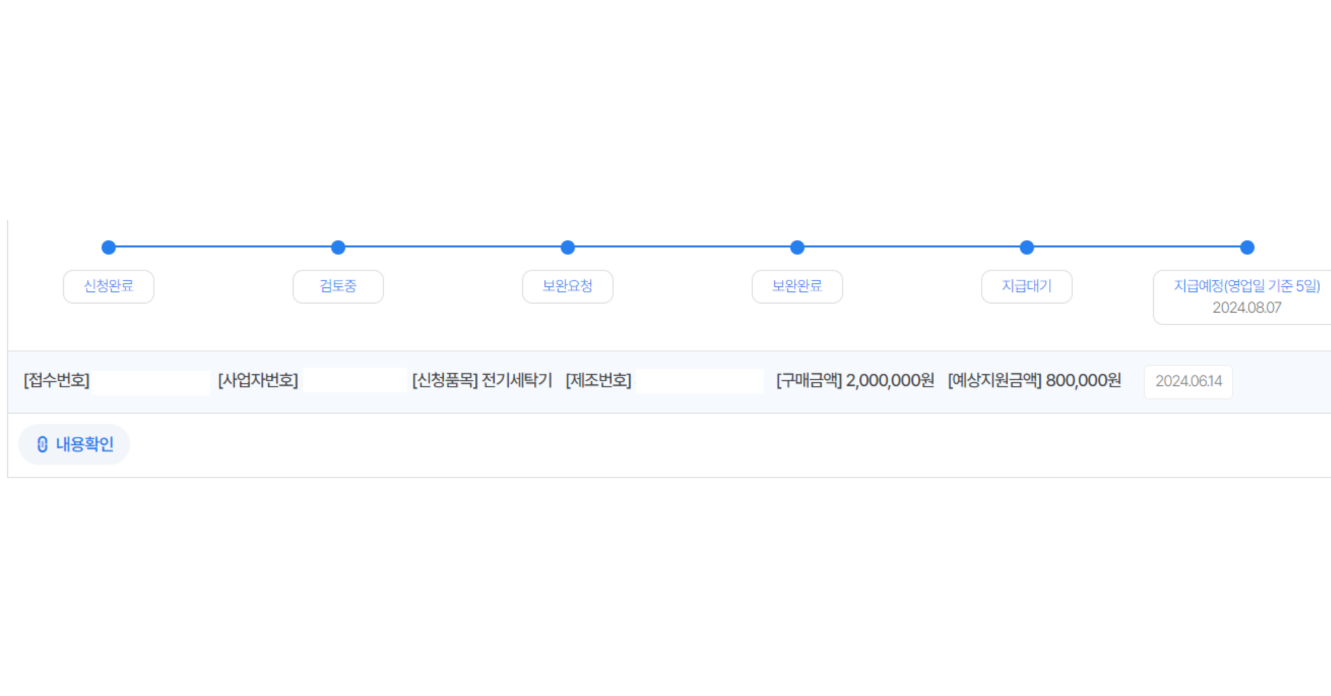Click the 지급대기 status label
Image resolution: width=1331 pixels, height=696 pixels.
1027,286
